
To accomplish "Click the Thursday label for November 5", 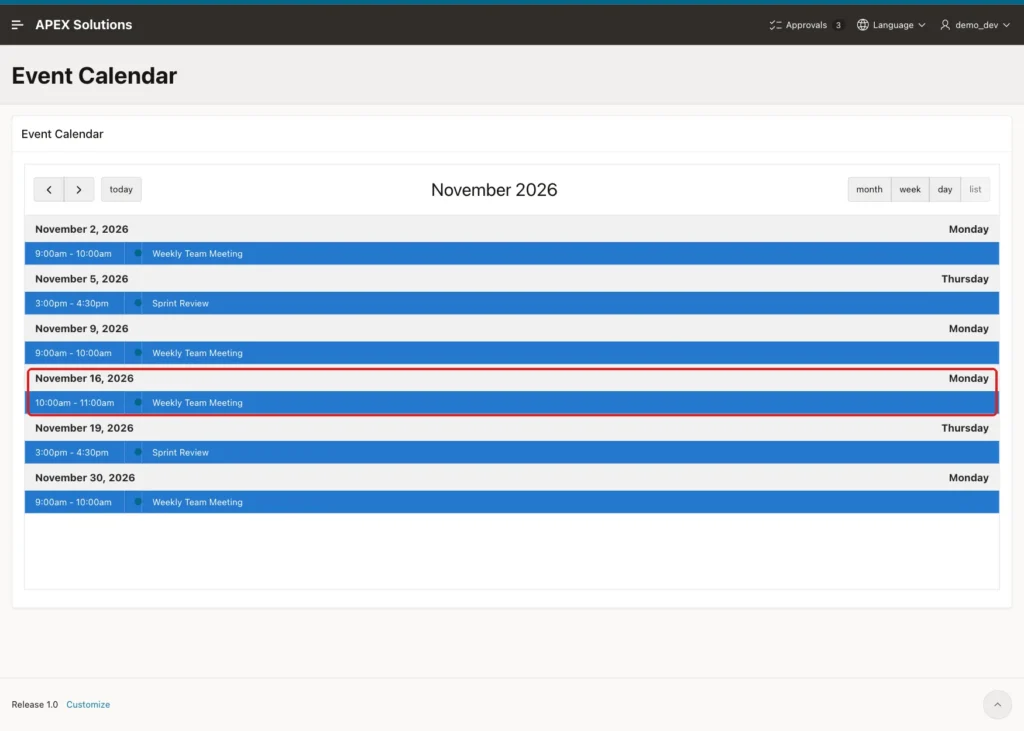I will [x=965, y=279].
